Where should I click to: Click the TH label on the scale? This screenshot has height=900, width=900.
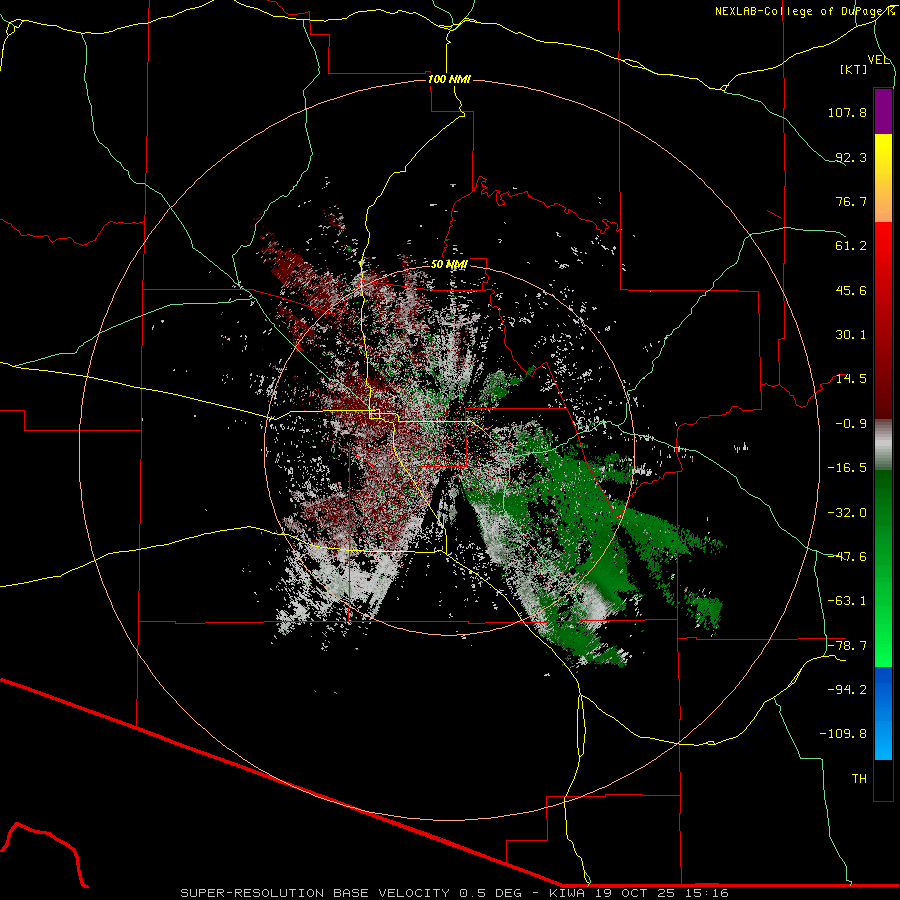coord(859,779)
